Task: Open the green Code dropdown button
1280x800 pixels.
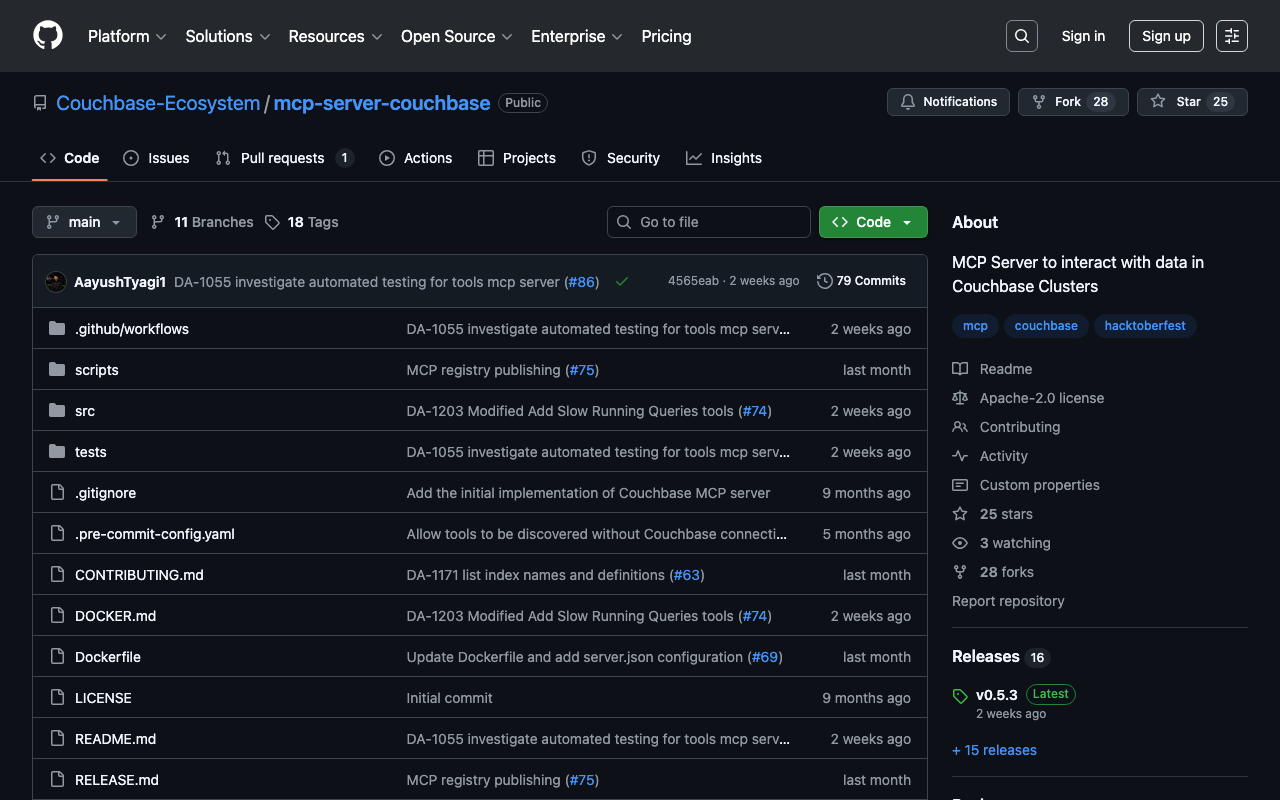Action: (x=872, y=222)
